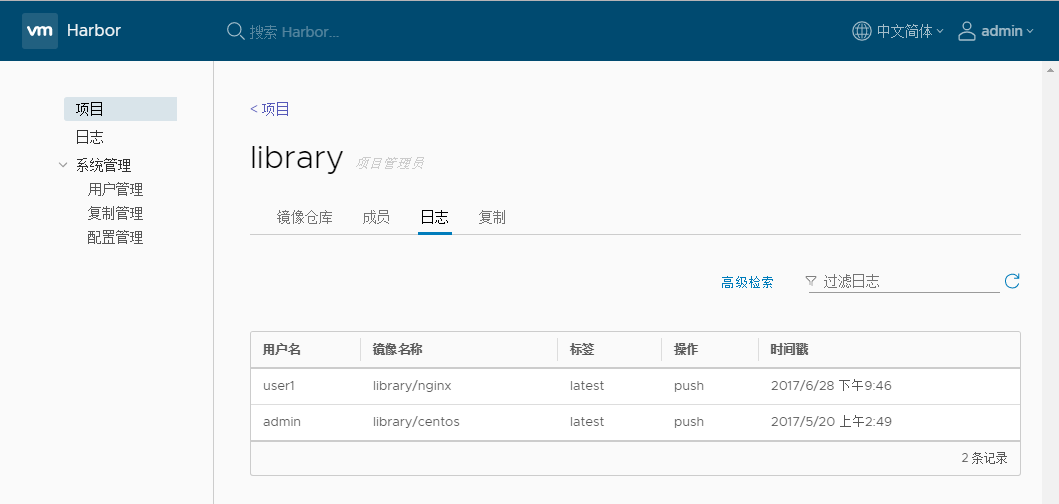
Task: Switch to the 复制 tab
Action: point(492,218)
